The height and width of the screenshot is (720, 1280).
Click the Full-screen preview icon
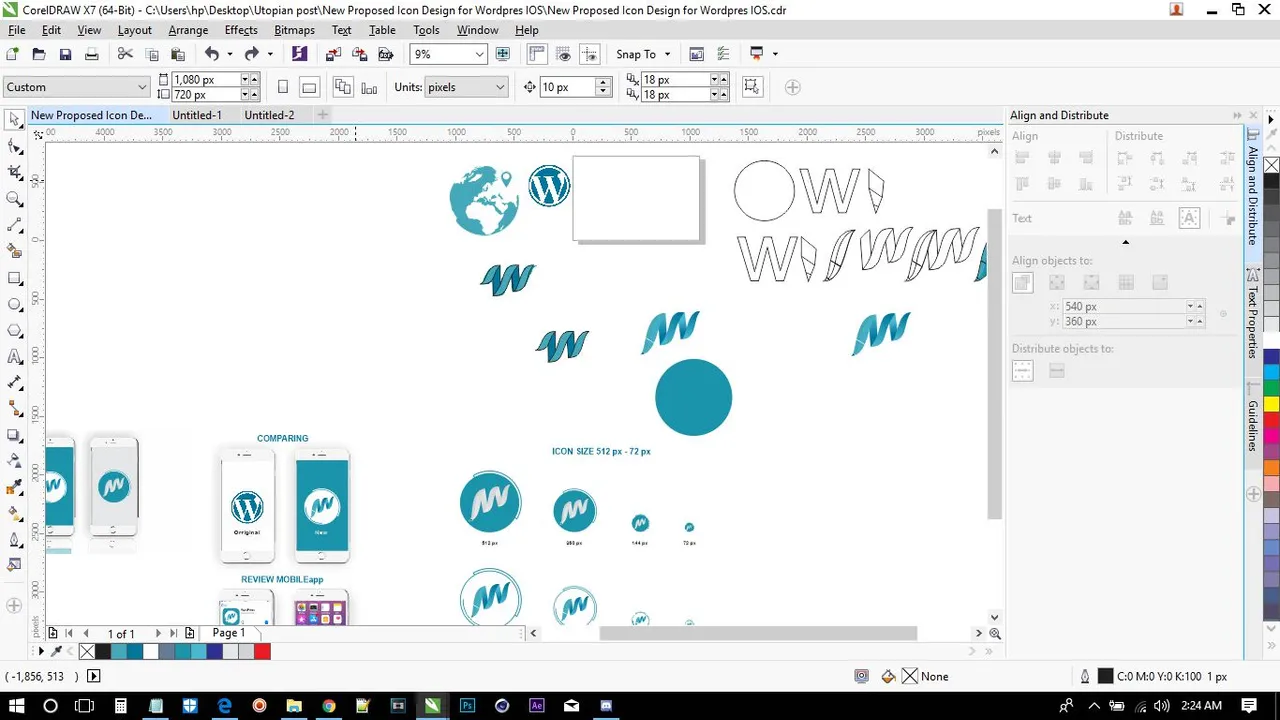click(x=503, y=54)
